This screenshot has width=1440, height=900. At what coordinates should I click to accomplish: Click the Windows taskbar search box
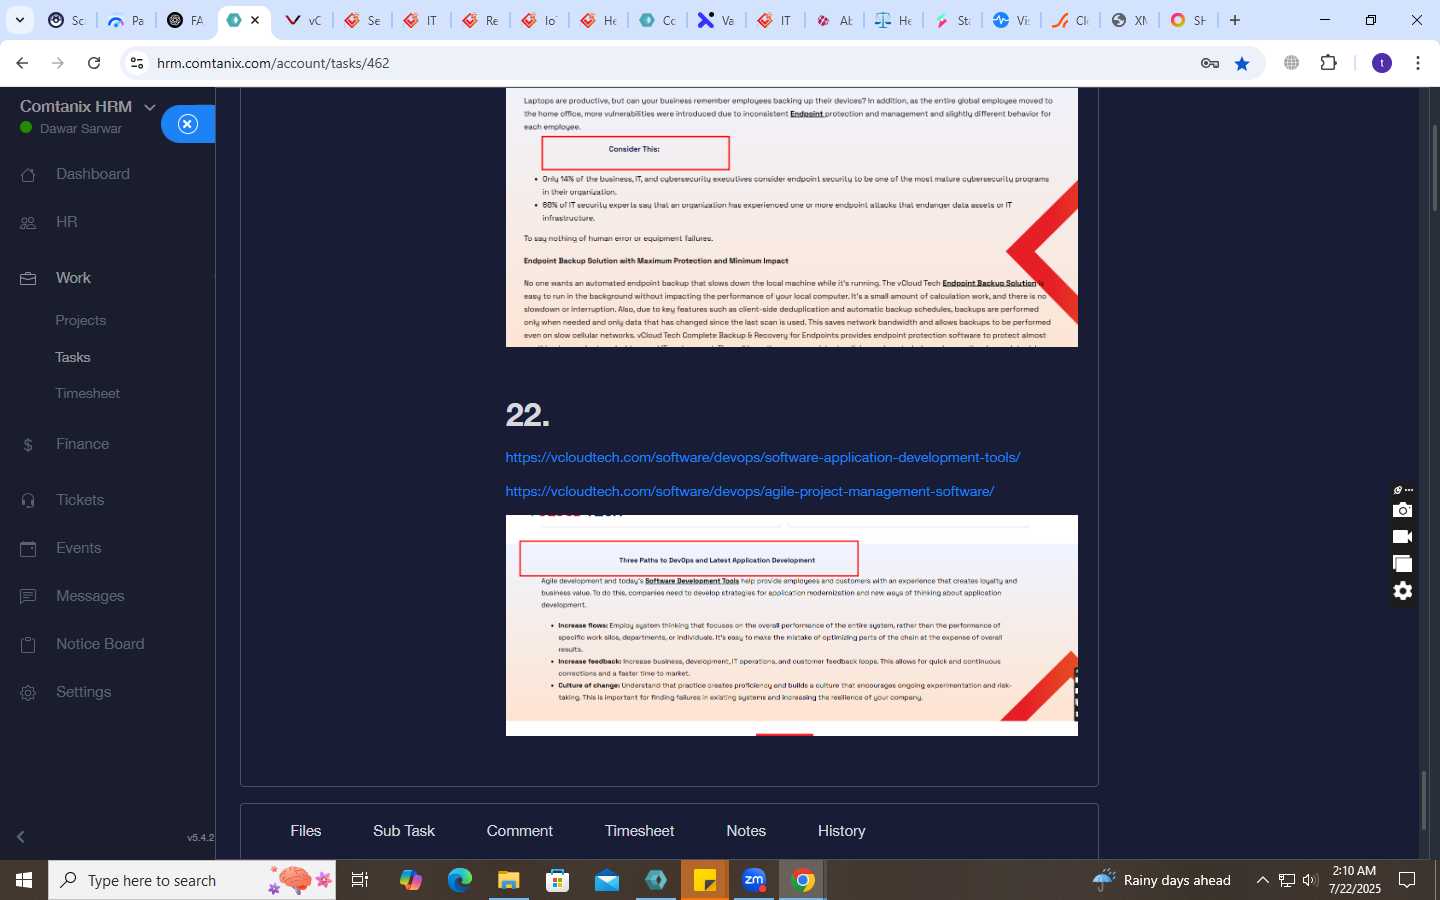192,880
